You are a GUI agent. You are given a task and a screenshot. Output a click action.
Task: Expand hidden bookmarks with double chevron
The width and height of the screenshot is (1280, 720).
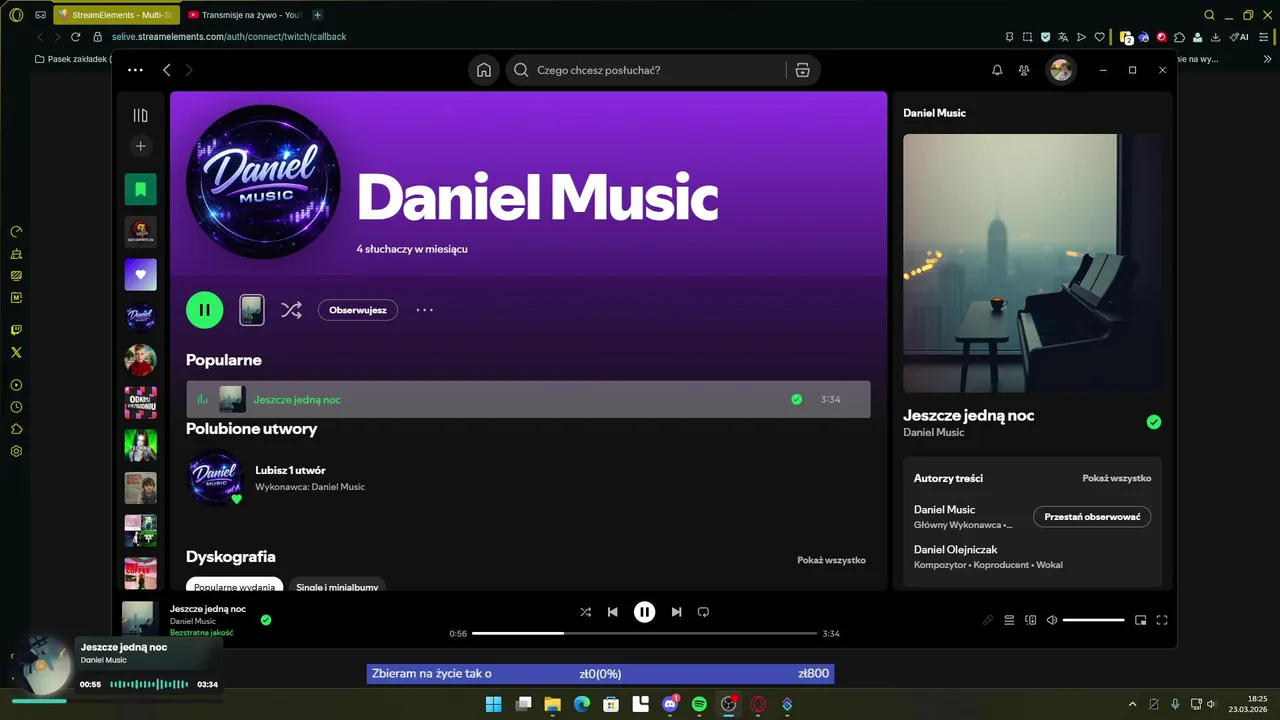point(1268,59)
